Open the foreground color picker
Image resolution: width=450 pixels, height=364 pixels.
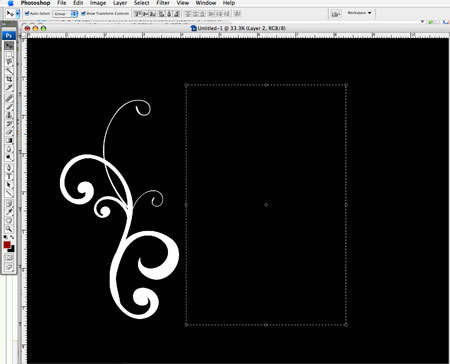7,245
